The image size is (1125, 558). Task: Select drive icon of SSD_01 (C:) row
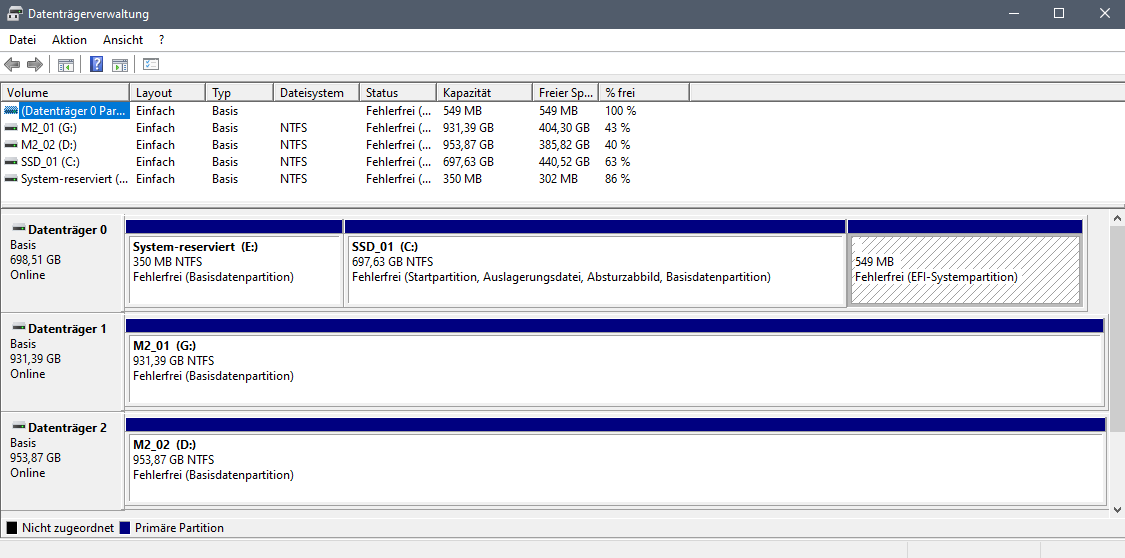tap(11, 162)
